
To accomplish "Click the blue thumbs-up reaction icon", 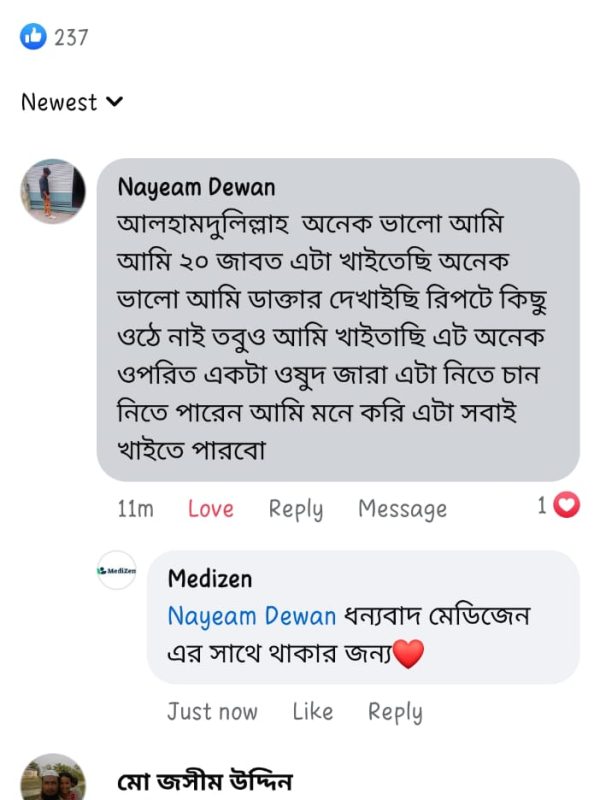I will pos(33,37).
